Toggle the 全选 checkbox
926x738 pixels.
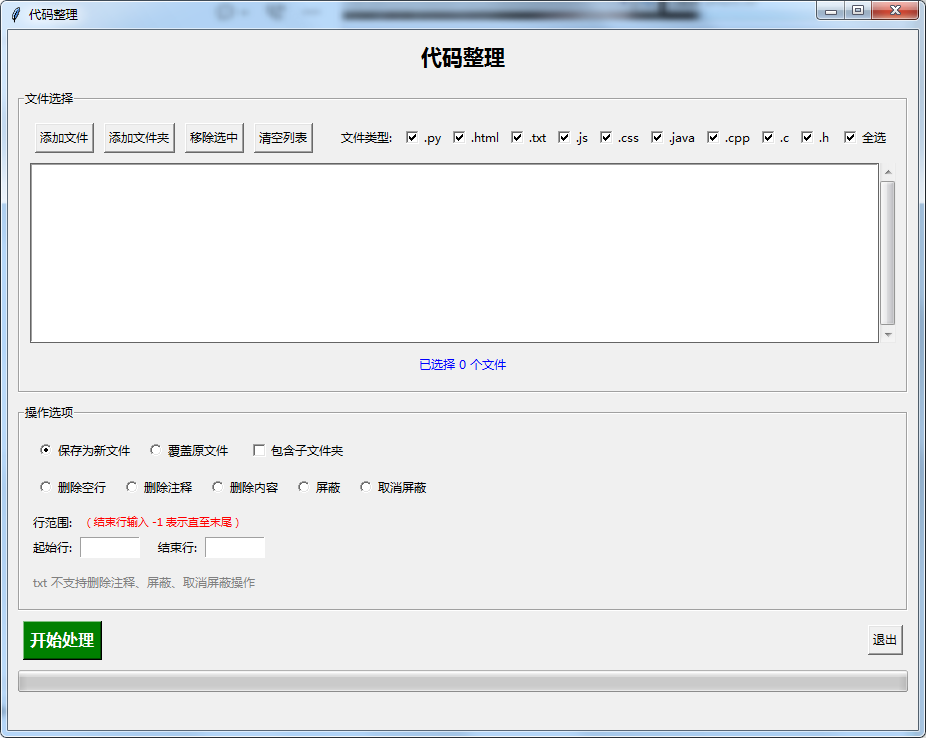point(850,138)
